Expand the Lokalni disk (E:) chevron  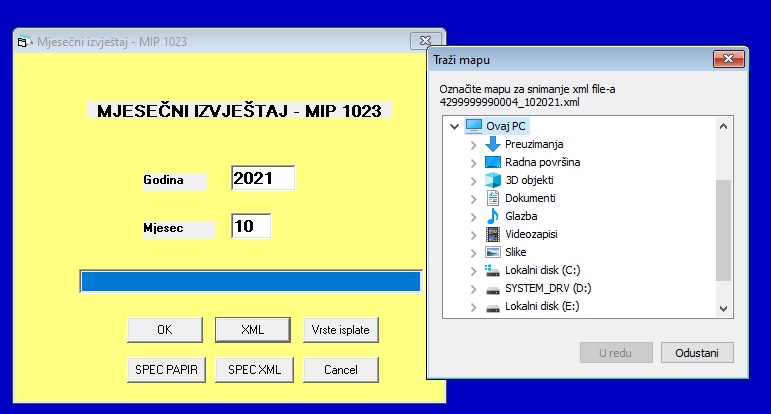tap(473, 307)
